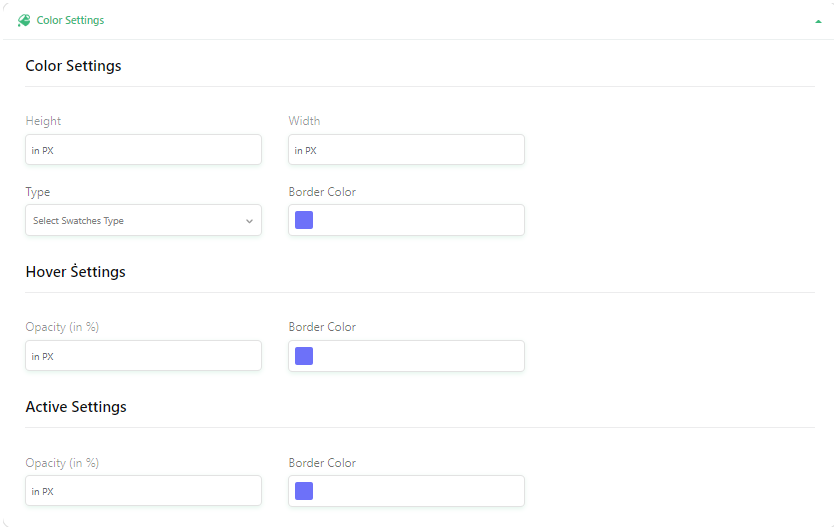
Task: Open the Select Swatches Type dropdown
Action: tap(144, 220)
